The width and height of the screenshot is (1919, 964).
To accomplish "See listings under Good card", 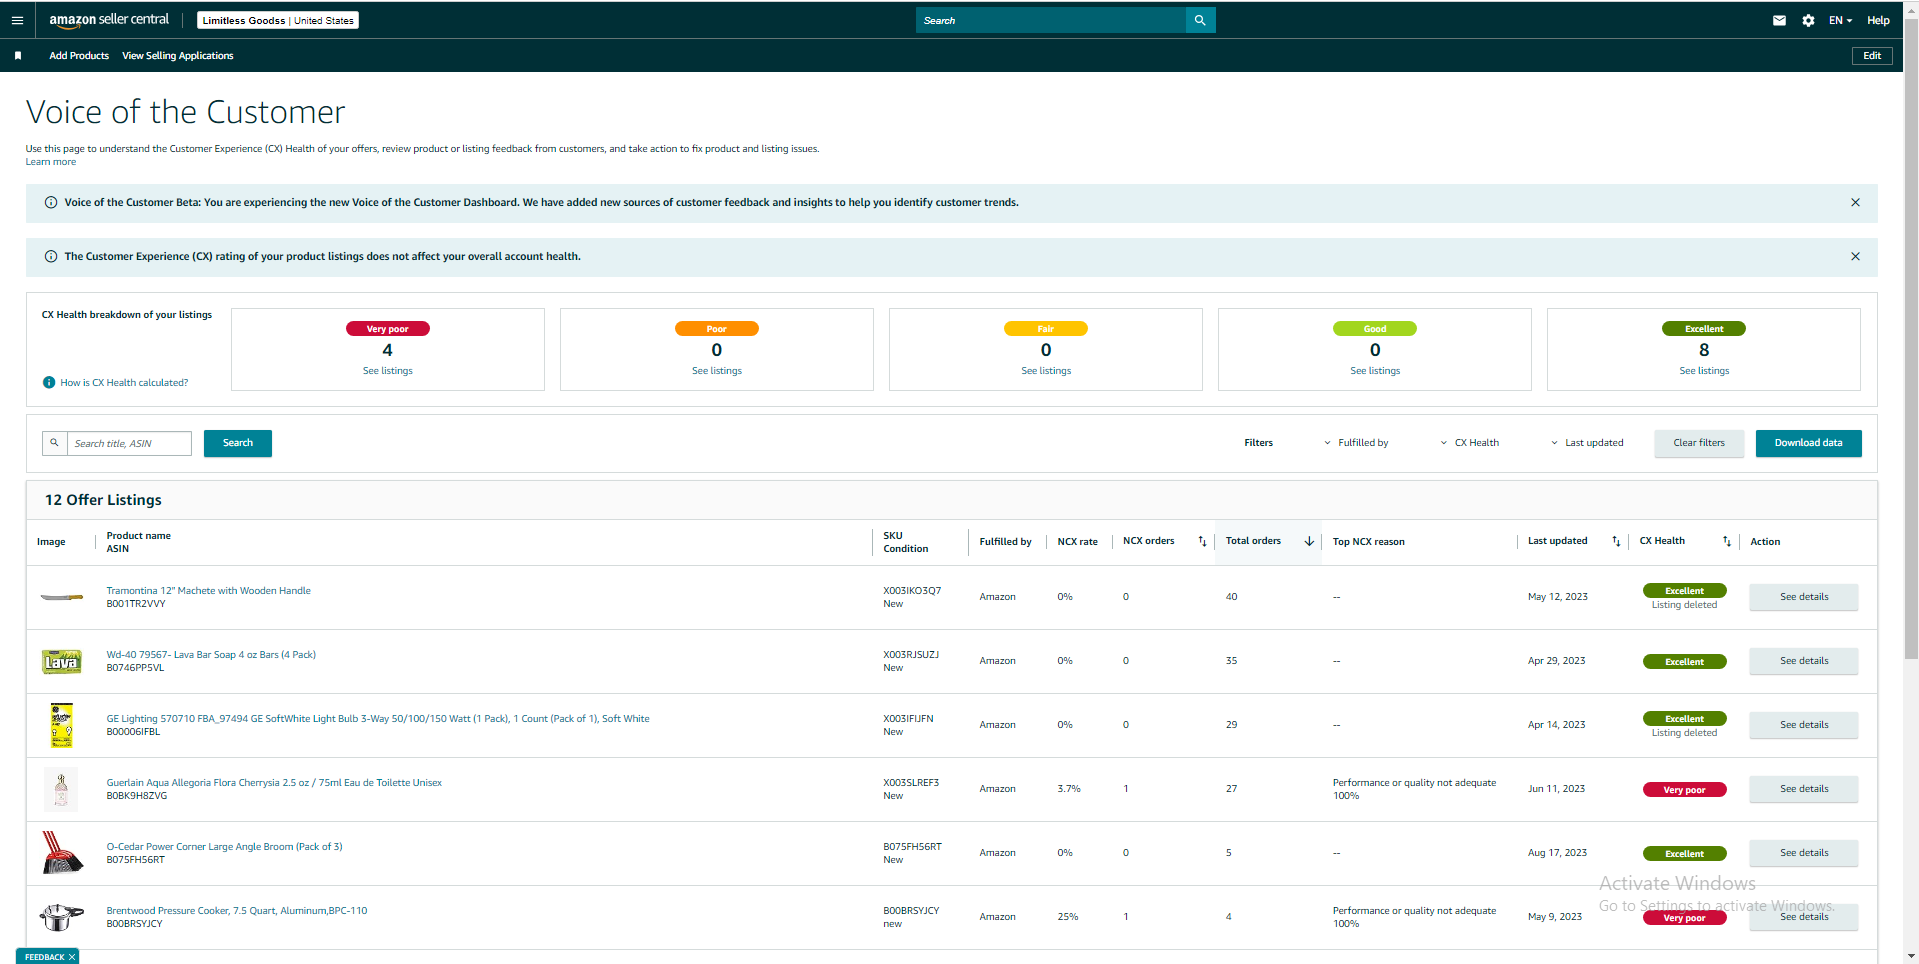I will point(1375,371).
